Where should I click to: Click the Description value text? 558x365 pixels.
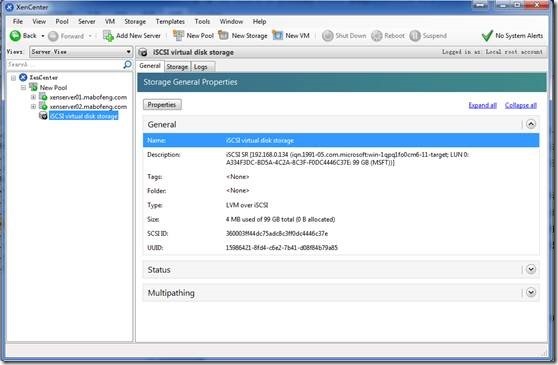pos(347,159)
